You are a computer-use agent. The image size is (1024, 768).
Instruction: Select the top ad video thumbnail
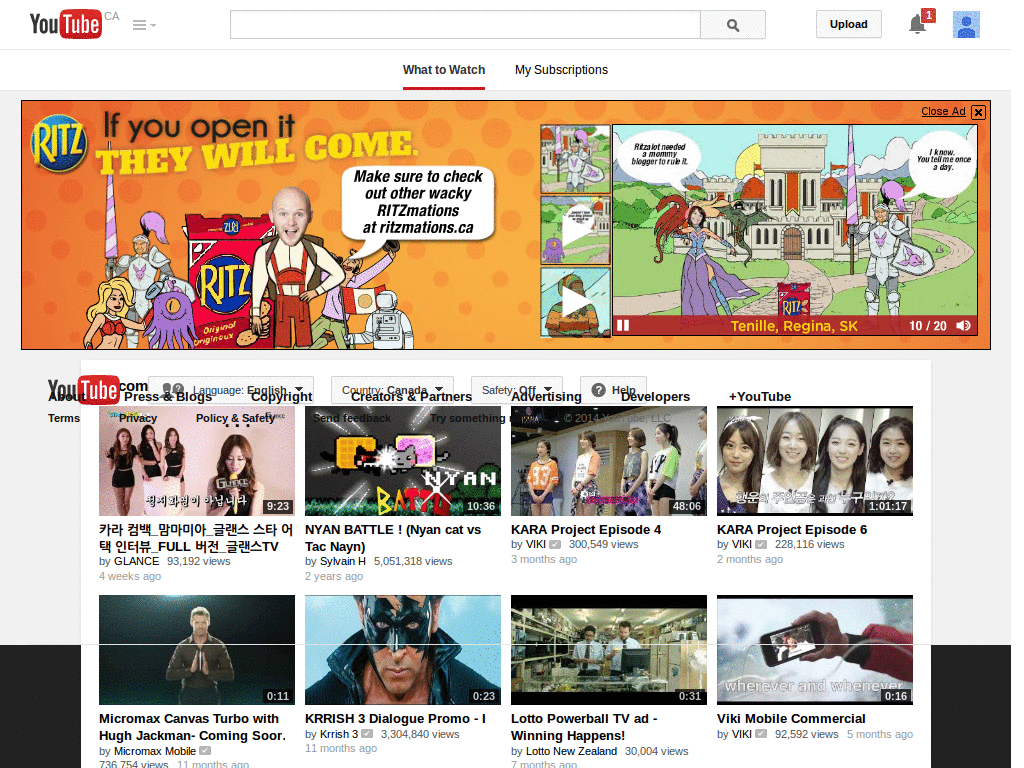point(575,159)
